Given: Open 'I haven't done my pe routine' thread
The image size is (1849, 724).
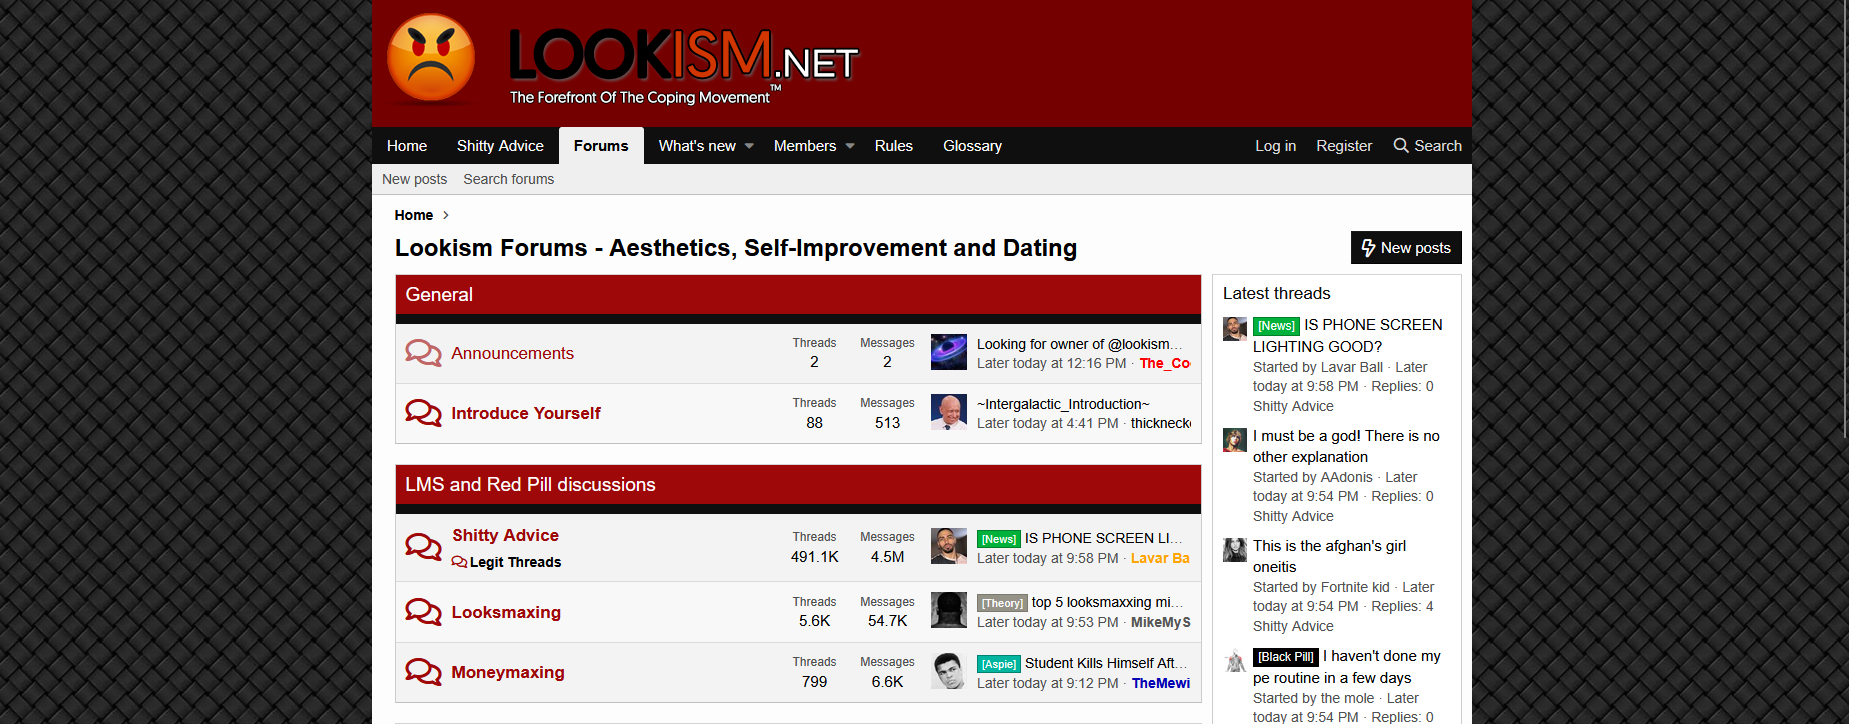Looking at the screenshot, I should click(x=1347, y=667).
